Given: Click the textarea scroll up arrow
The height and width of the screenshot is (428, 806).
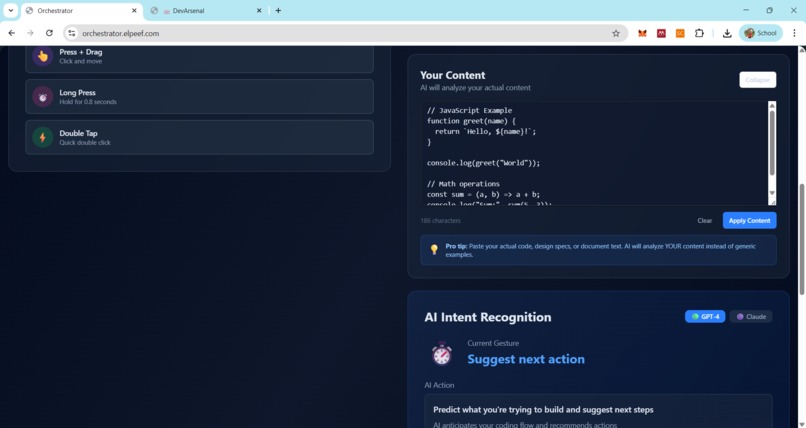Looking at the screenshot, I should pos(772,106).
